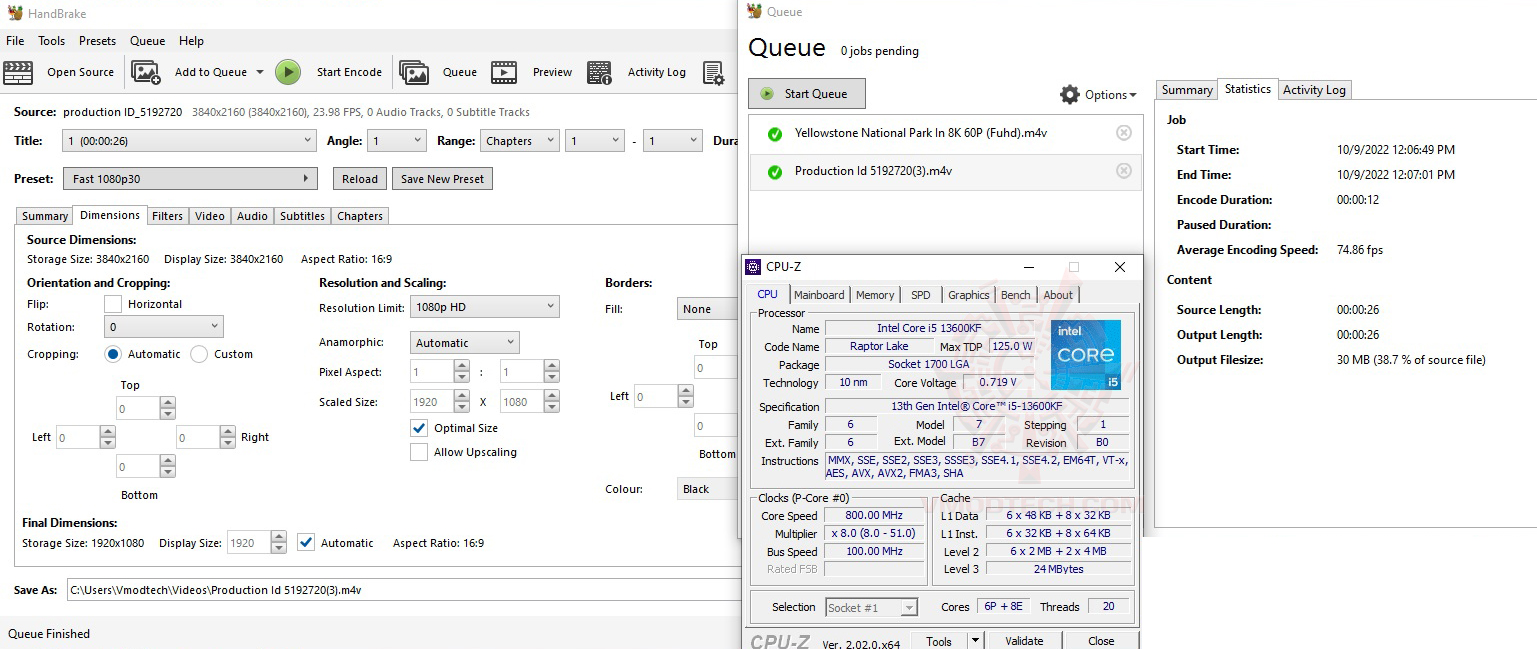Click the CPU-Z Tools button

coord(939,641)
